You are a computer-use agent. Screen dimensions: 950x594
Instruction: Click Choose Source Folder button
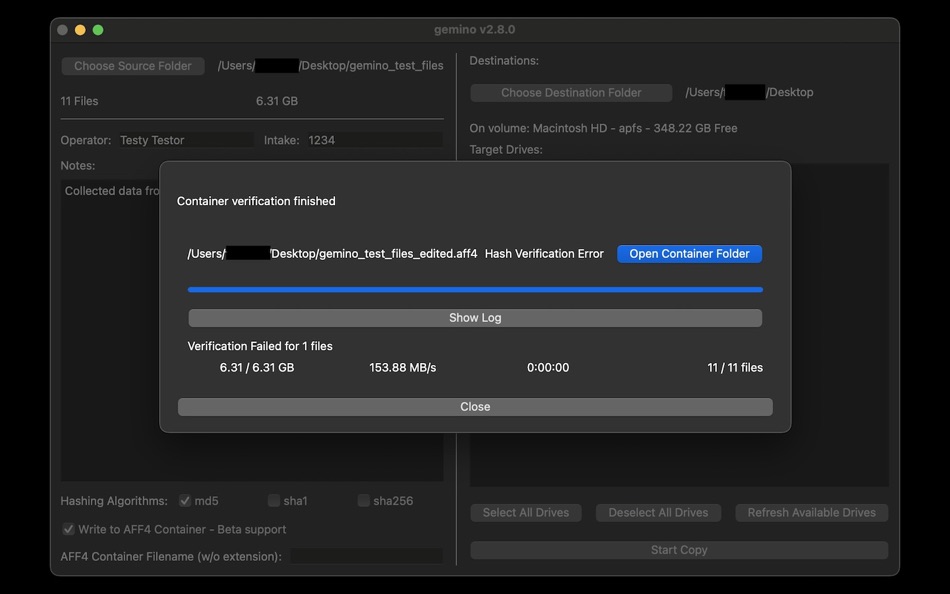(133, 66)
